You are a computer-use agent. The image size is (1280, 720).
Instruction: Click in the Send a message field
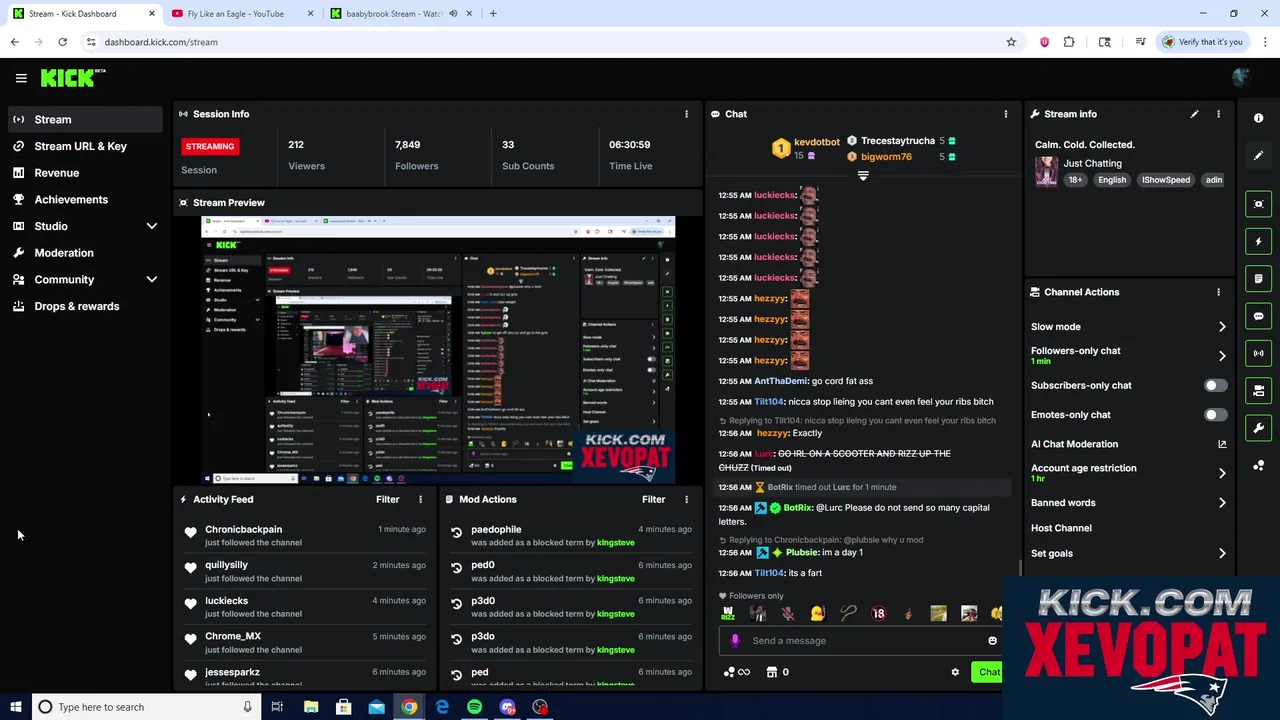coord(860,641)
